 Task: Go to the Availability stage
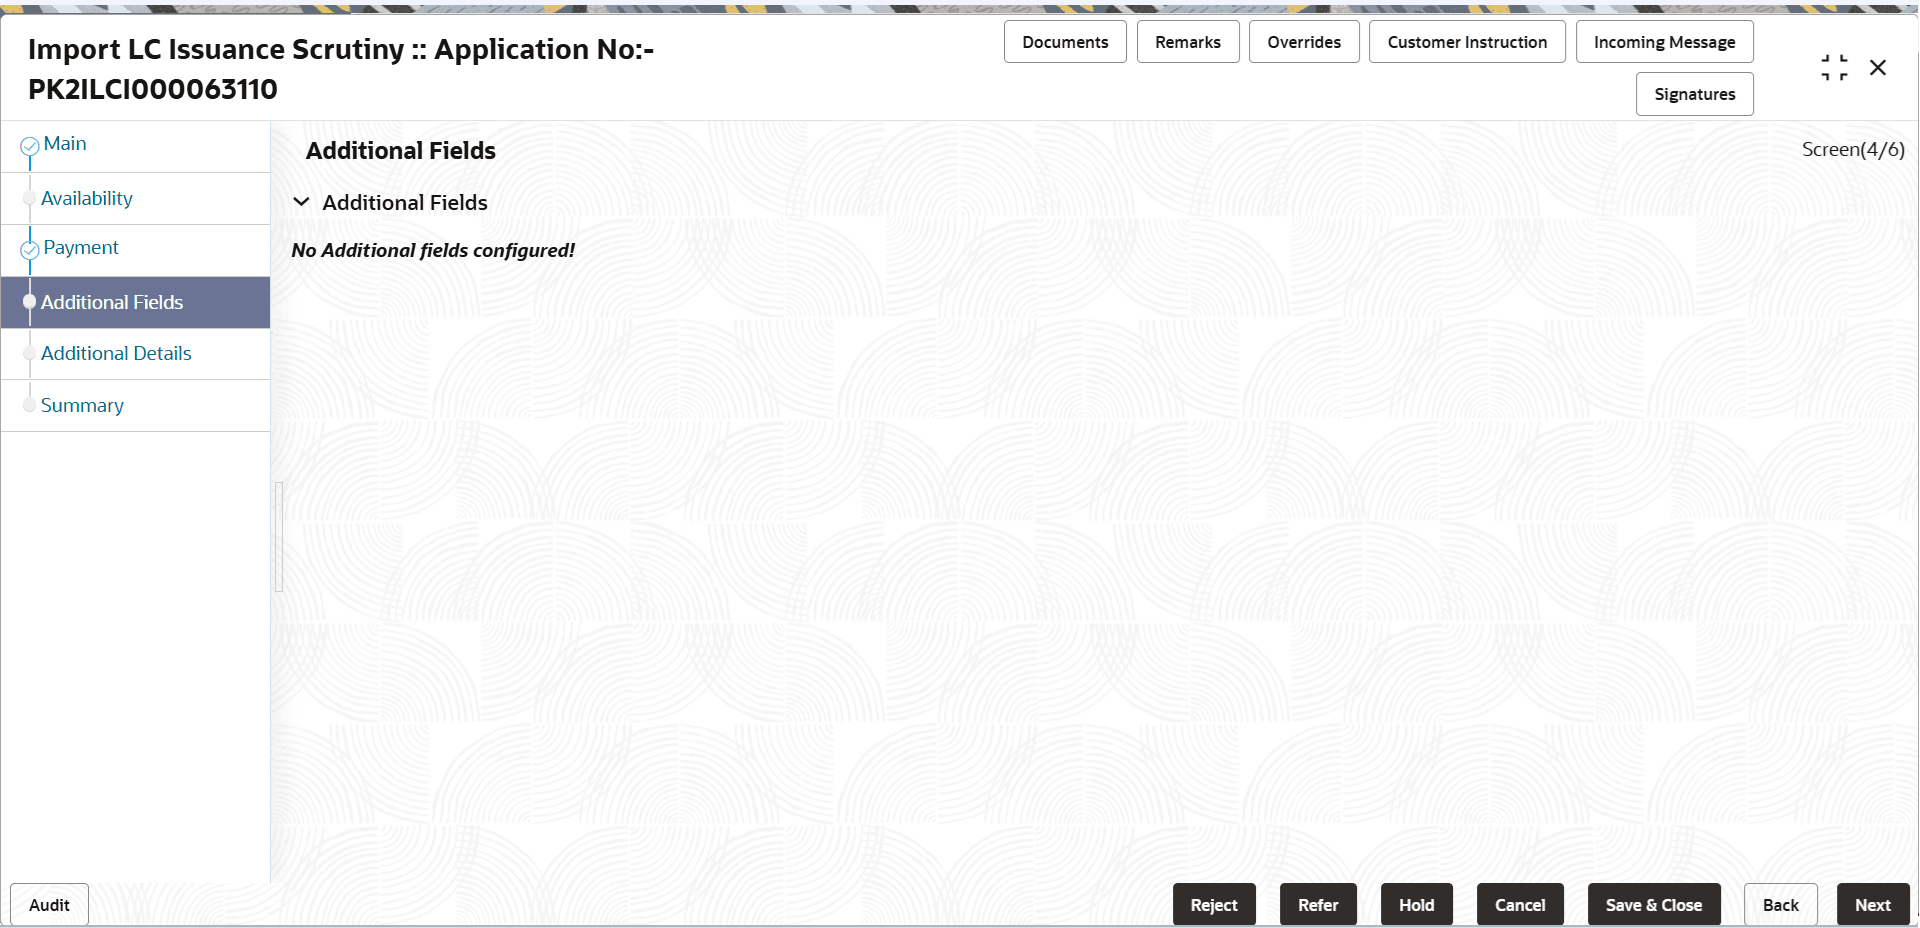87,198
